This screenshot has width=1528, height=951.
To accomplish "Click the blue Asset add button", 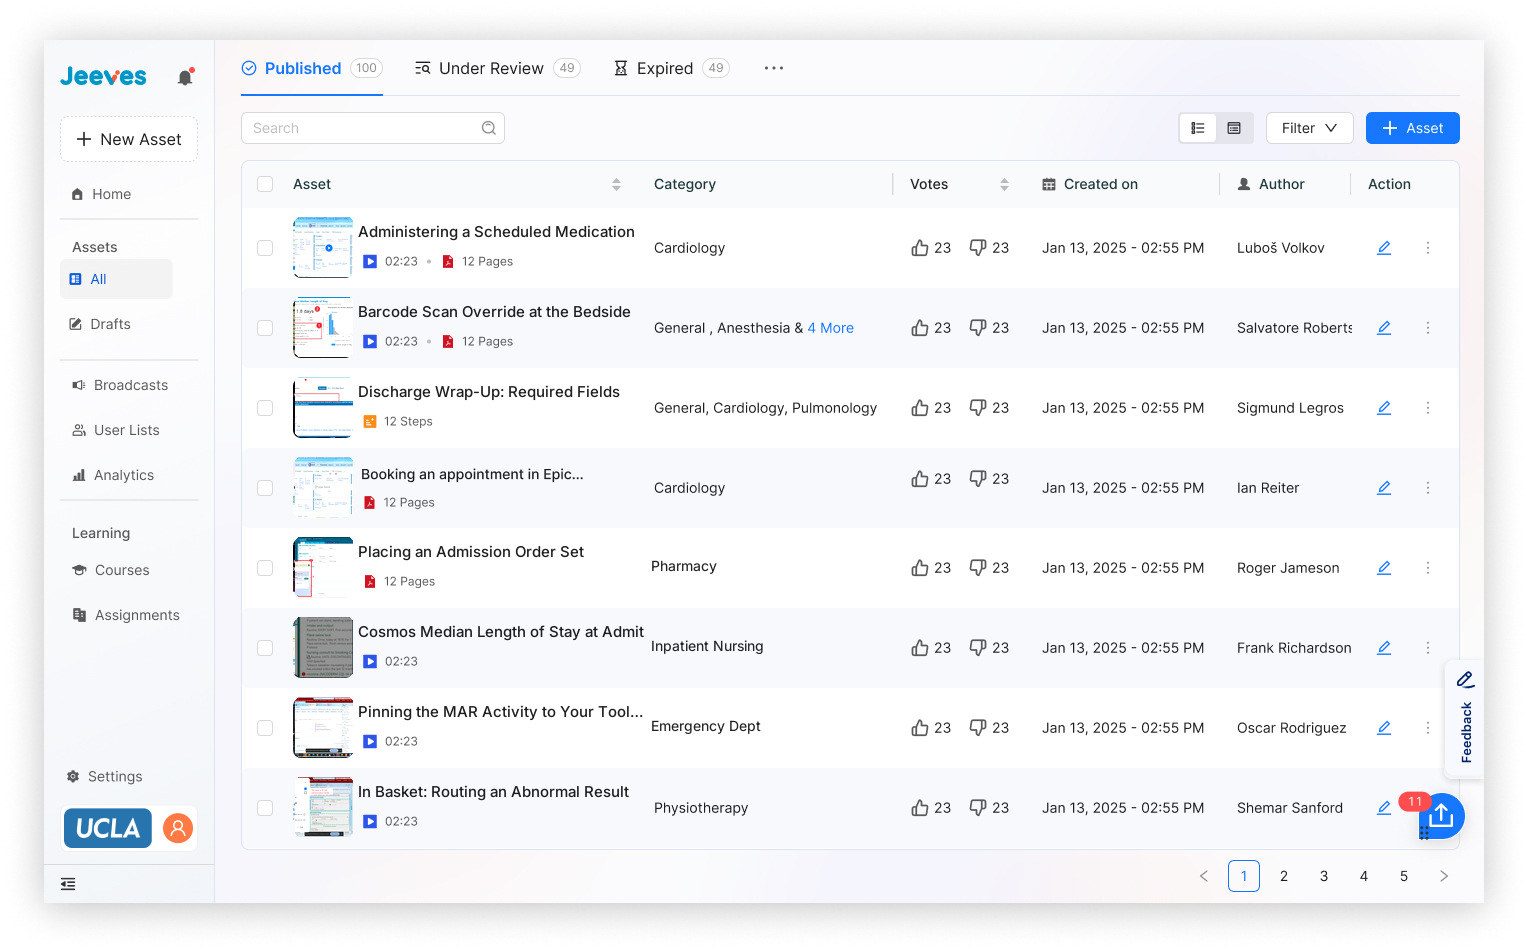I will click(x=1412, y=128).
